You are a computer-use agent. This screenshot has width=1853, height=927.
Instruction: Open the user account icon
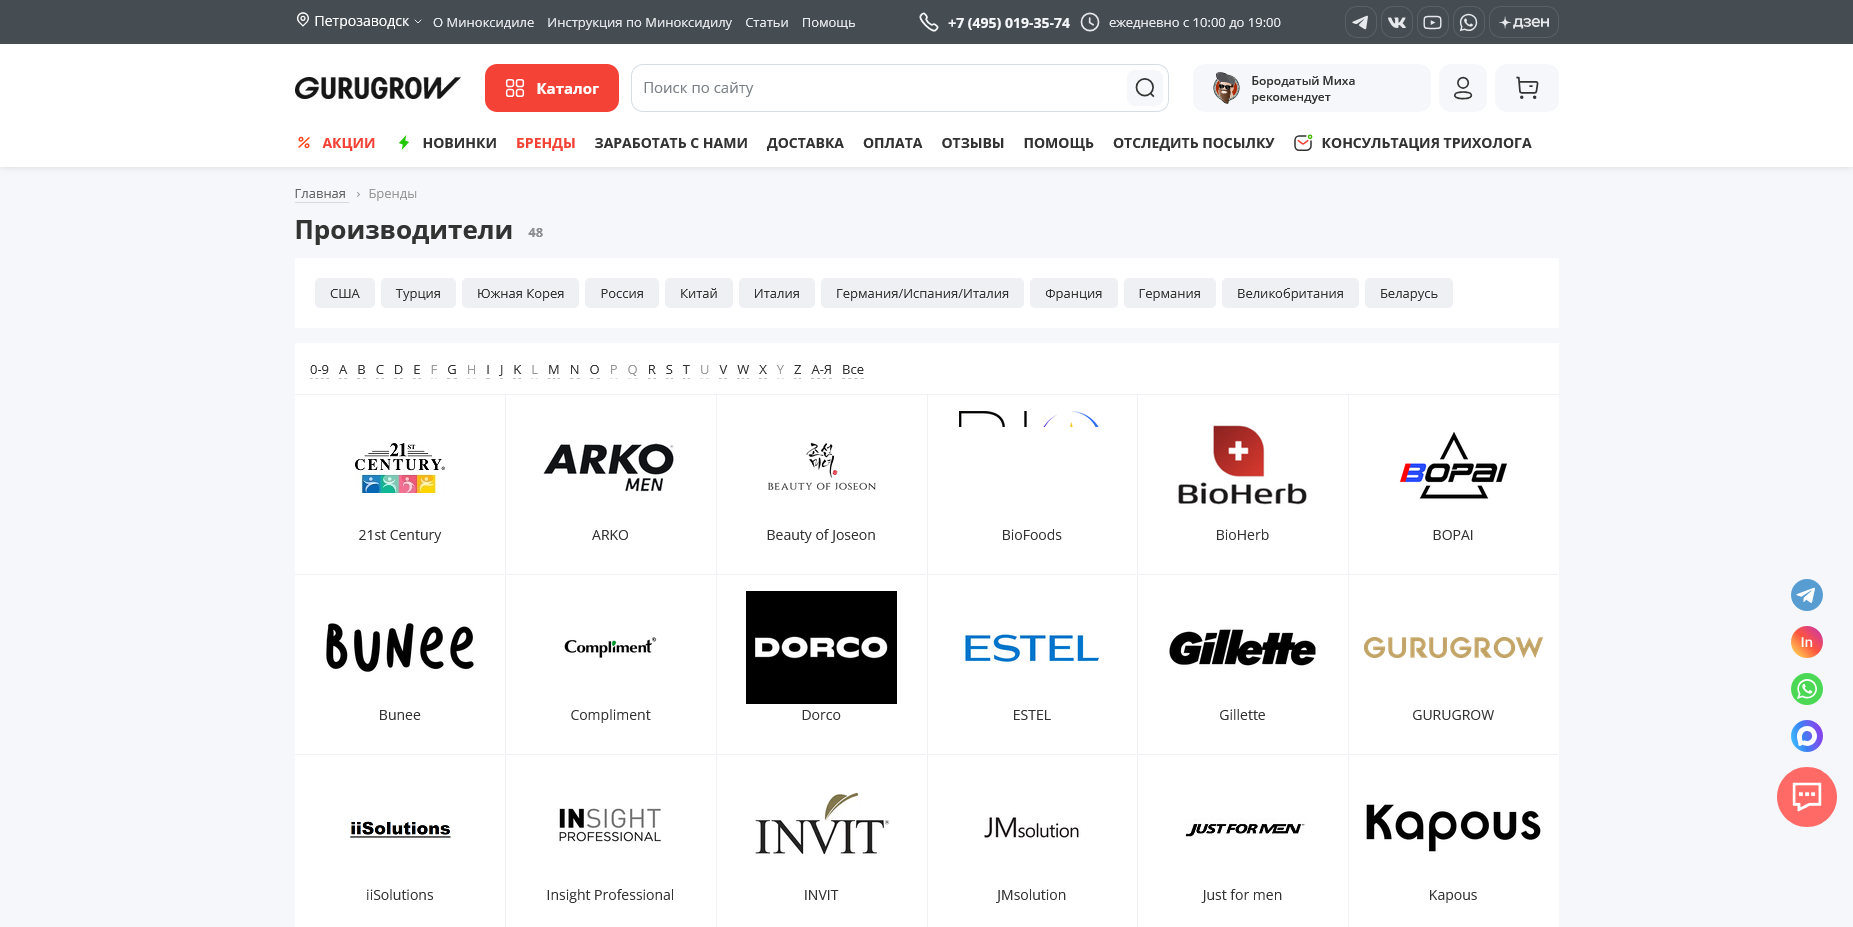pos(1462,88)
